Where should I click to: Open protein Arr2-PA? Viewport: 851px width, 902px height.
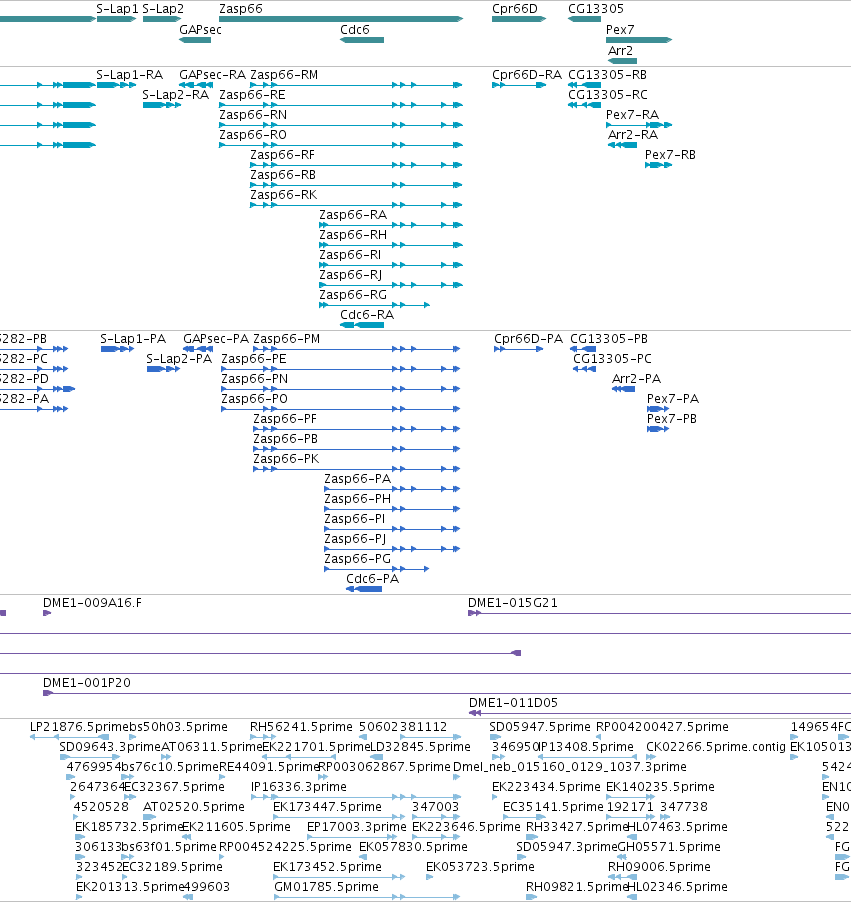[x=623, y=389]
